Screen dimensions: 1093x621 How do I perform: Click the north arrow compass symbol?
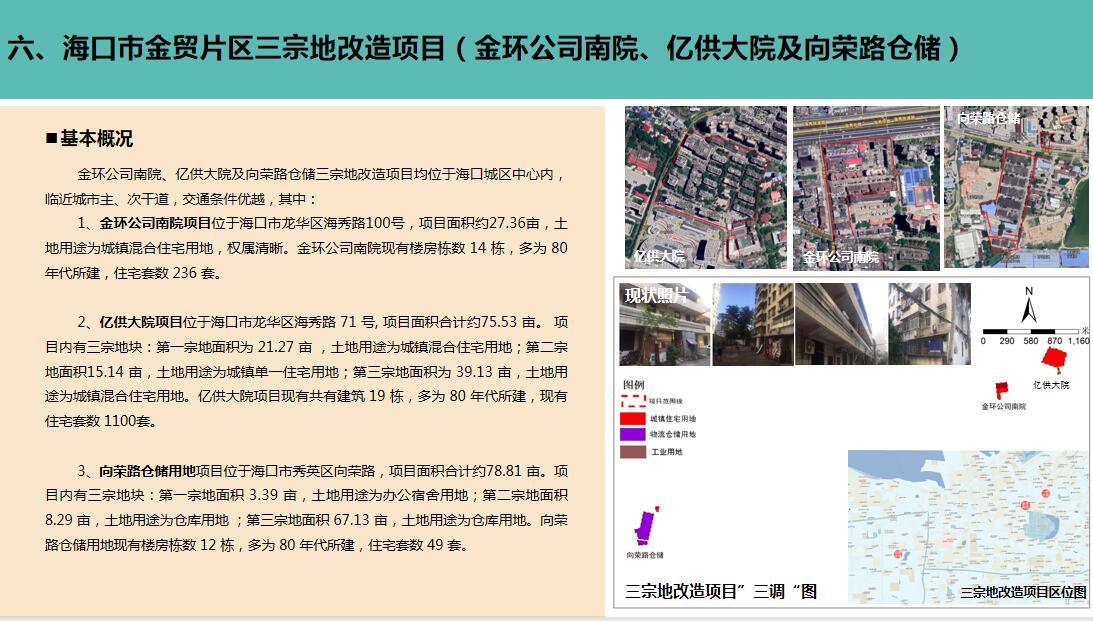click(x=1028, y=304)
